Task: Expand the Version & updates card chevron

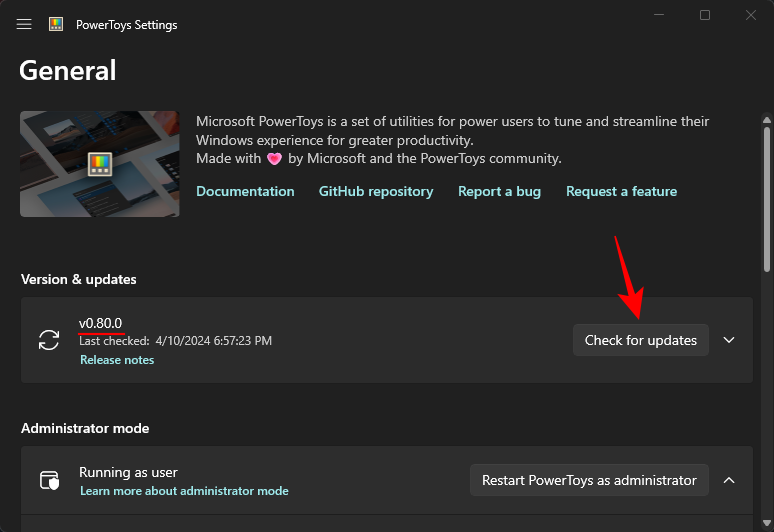Action: (729, 340)
